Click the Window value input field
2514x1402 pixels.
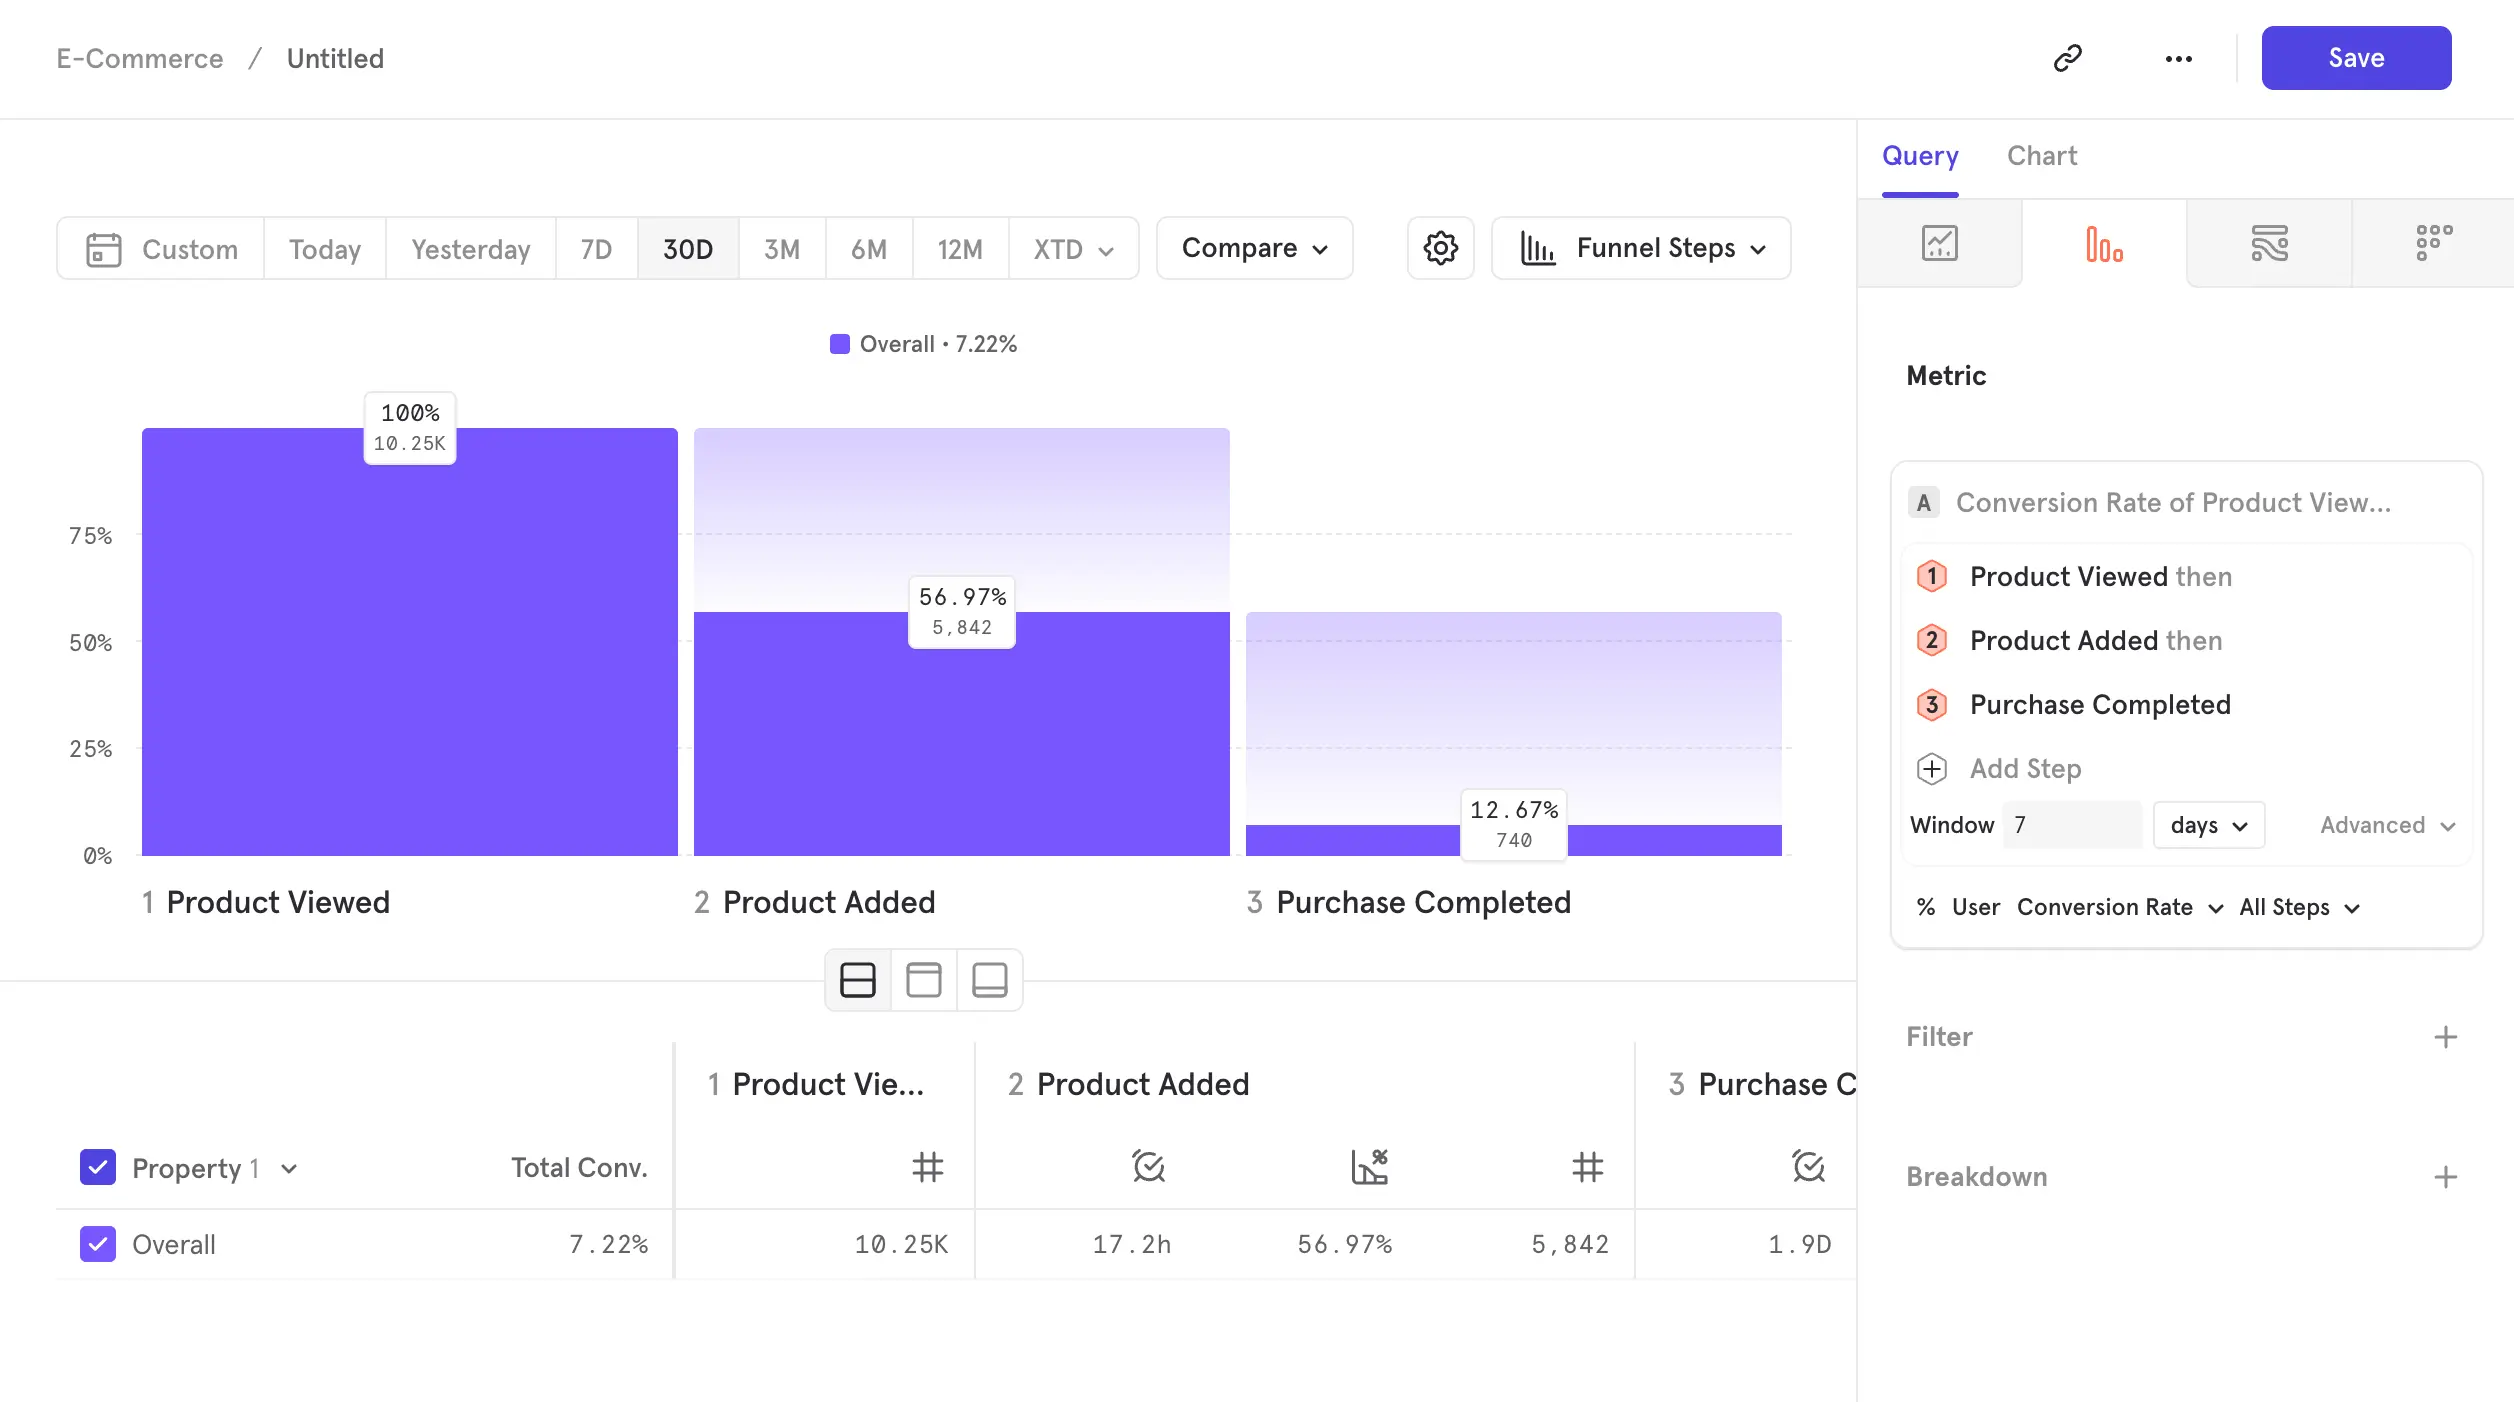[2070, 824]
